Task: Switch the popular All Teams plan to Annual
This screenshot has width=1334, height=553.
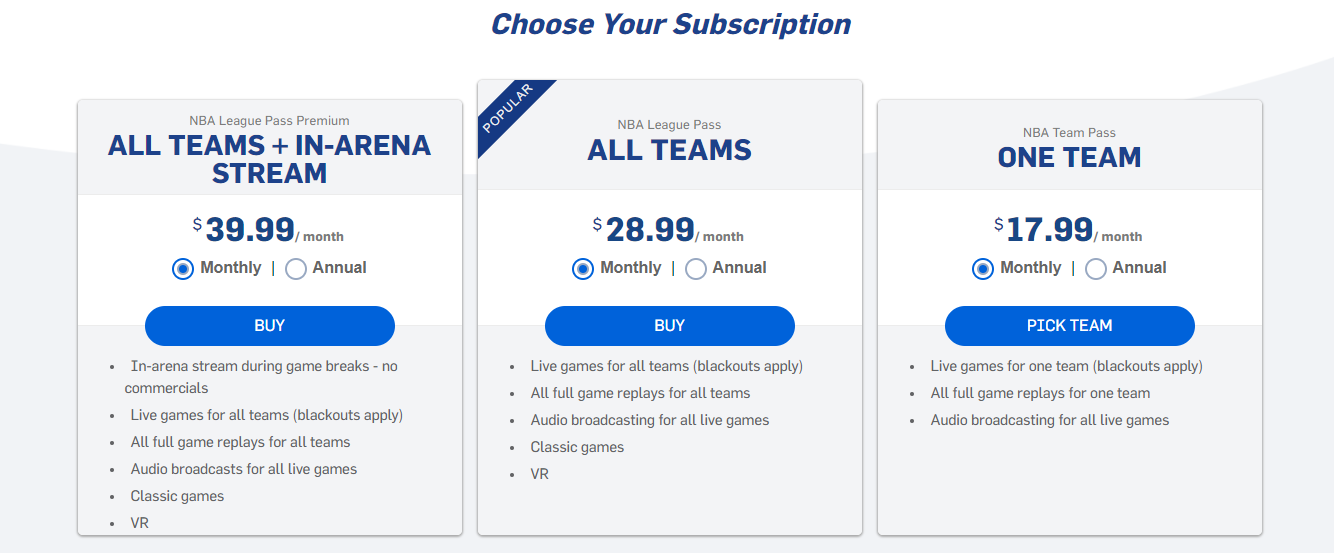Action: (x=696, y=269)
